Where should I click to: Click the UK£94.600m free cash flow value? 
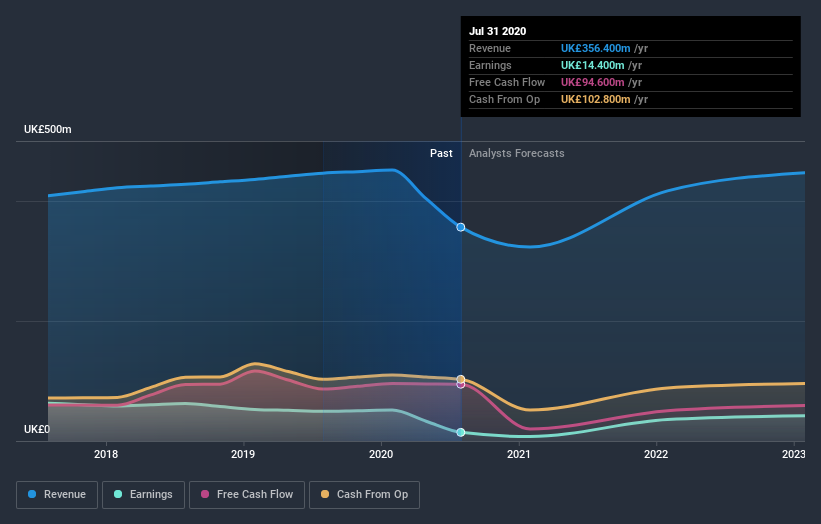(x=592, y=83)
